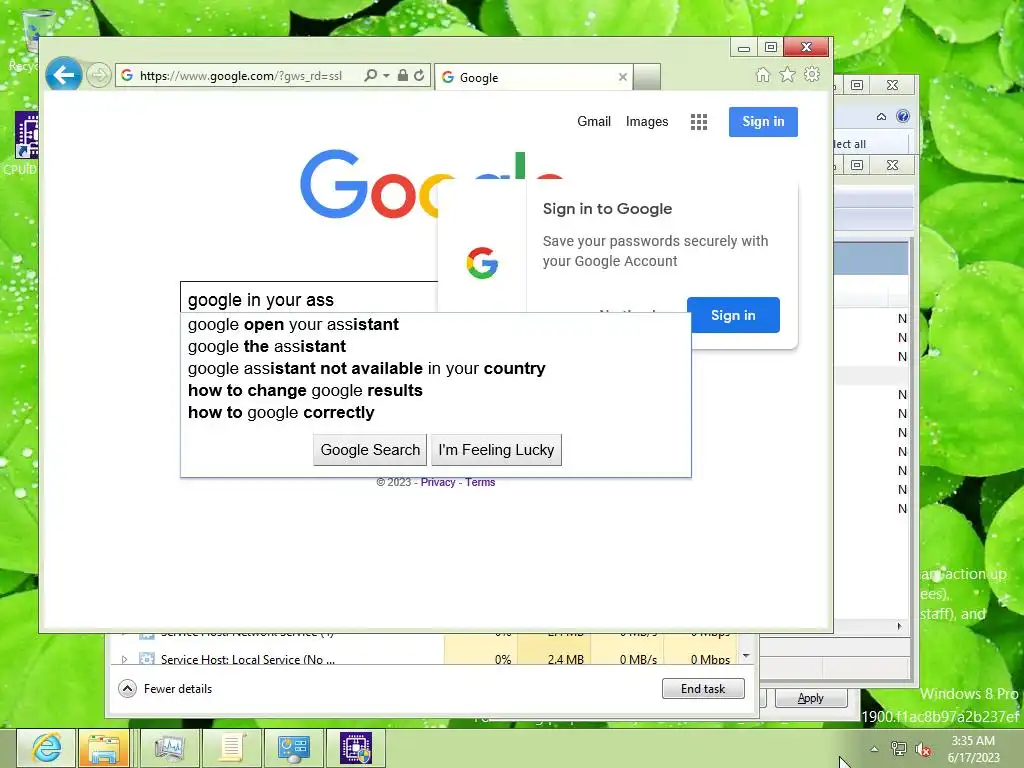Viewport: 1024px width, 768px height.
Task: Open the Images link
Action: (x=647, y=121)
